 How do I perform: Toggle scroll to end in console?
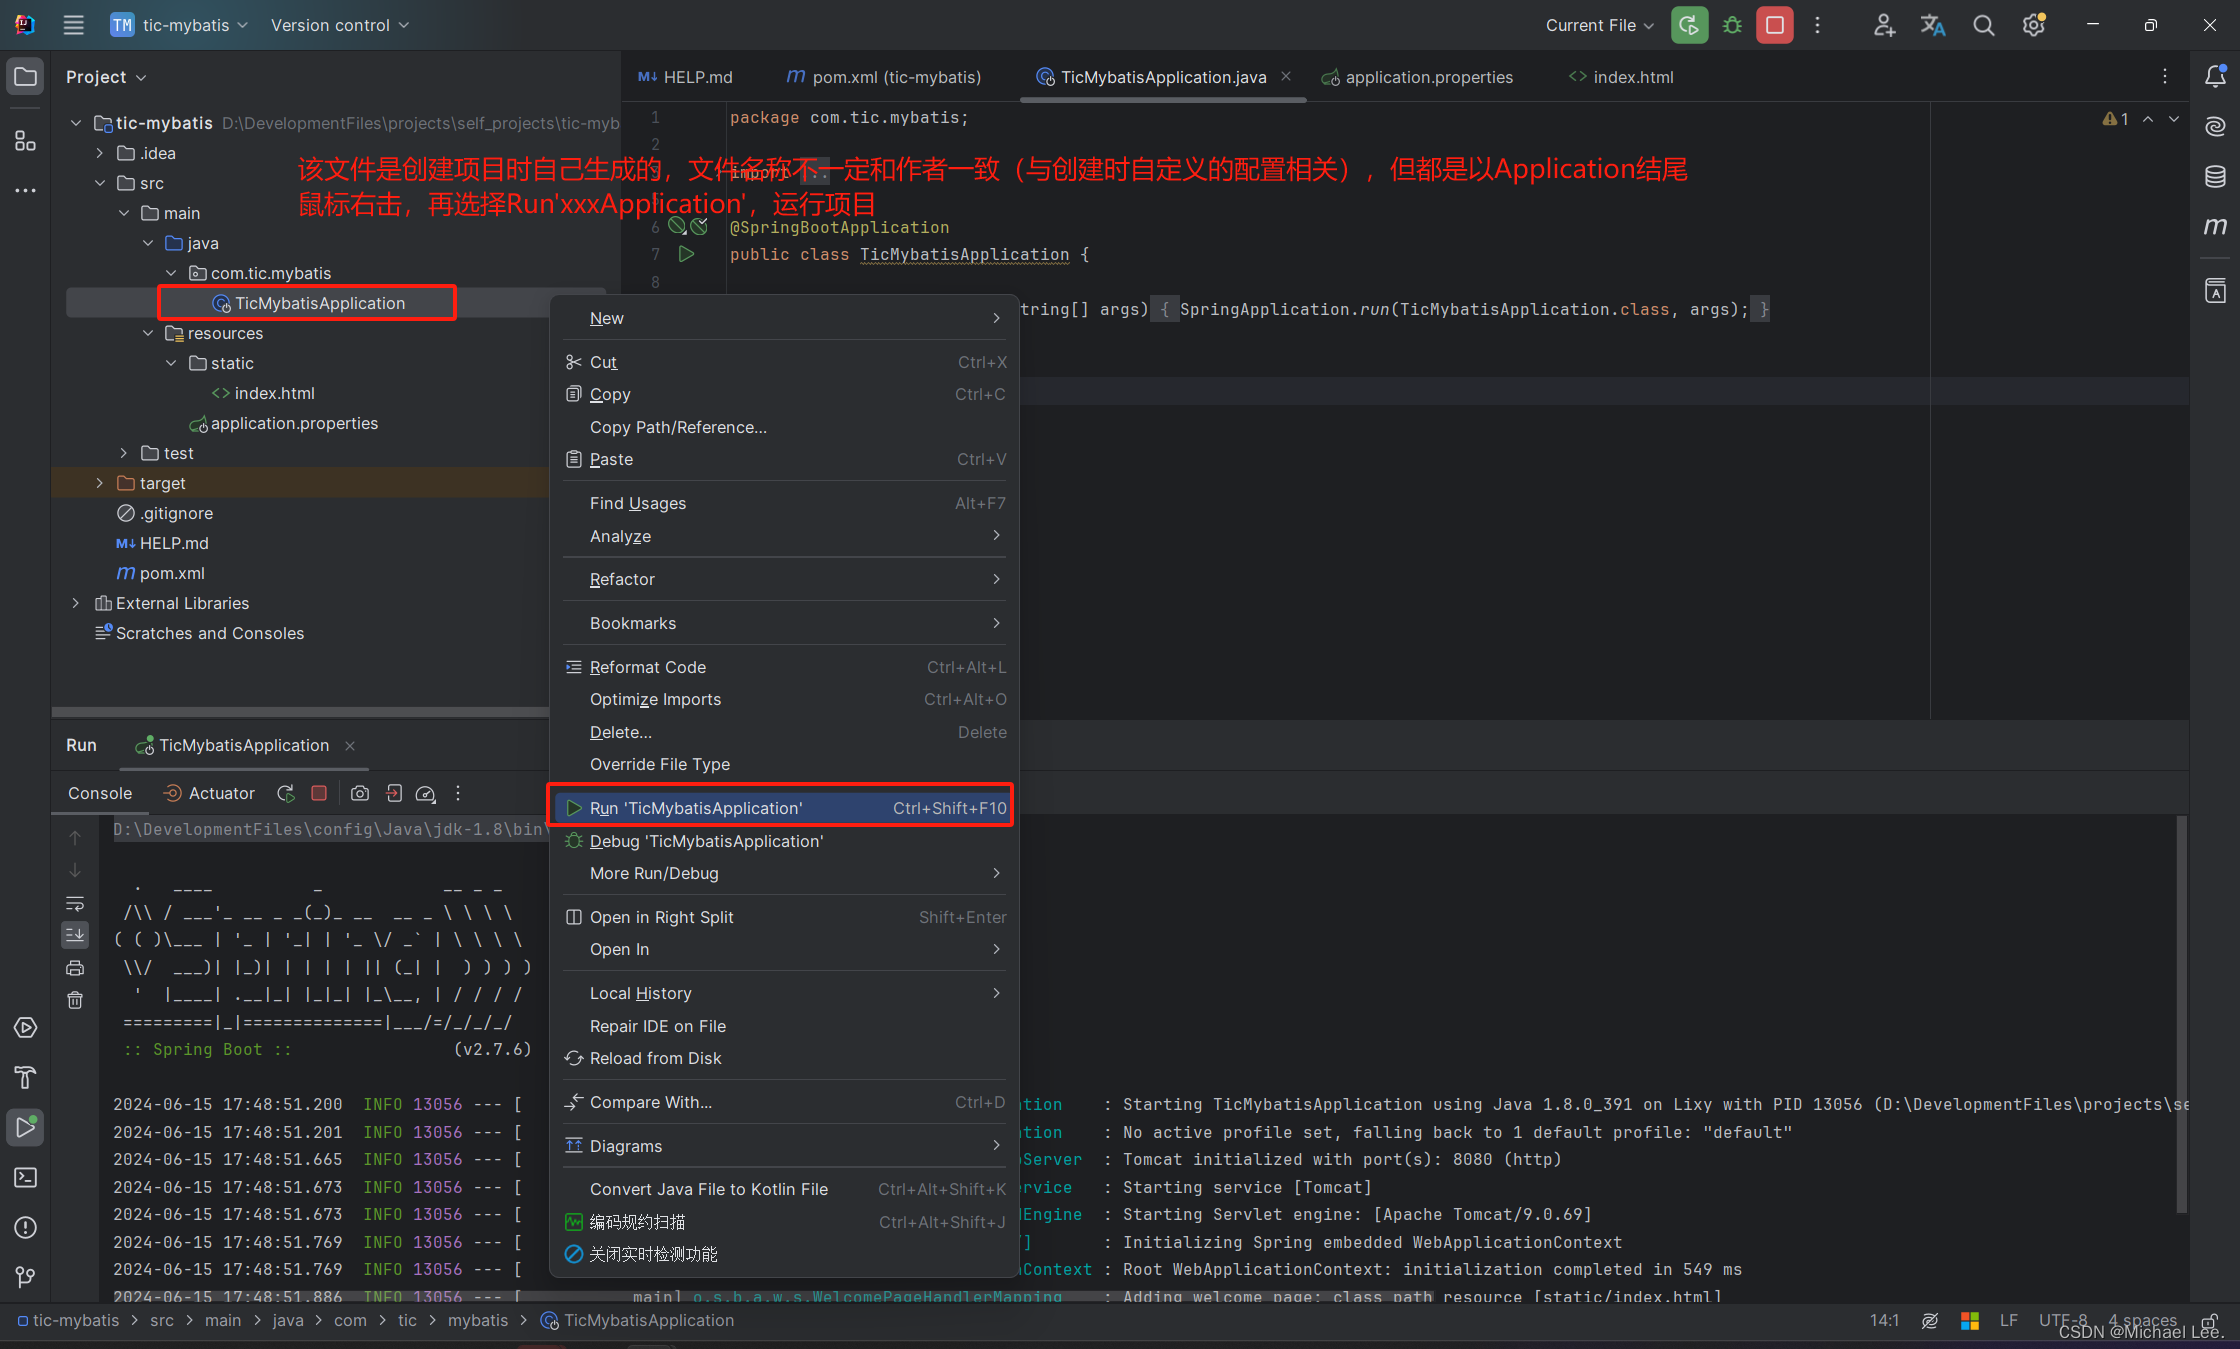click(x=75, y=935)
